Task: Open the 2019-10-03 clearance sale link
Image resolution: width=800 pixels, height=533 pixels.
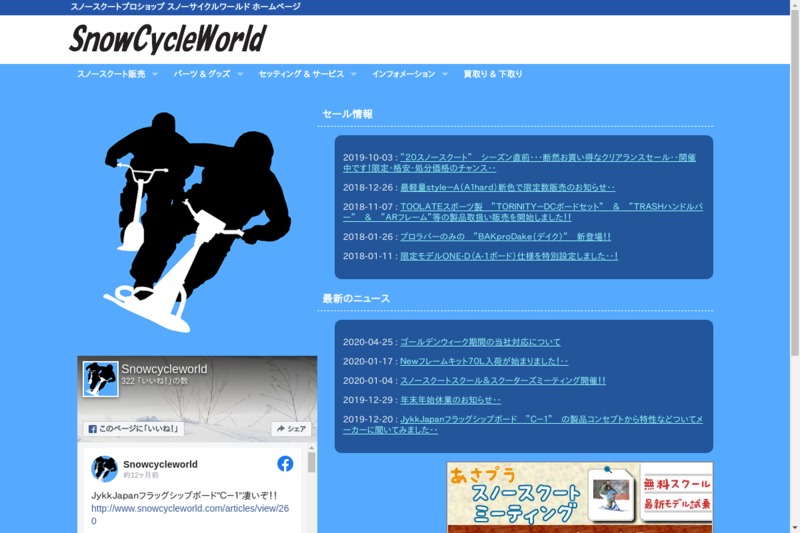Action: [x=519, y=163]
